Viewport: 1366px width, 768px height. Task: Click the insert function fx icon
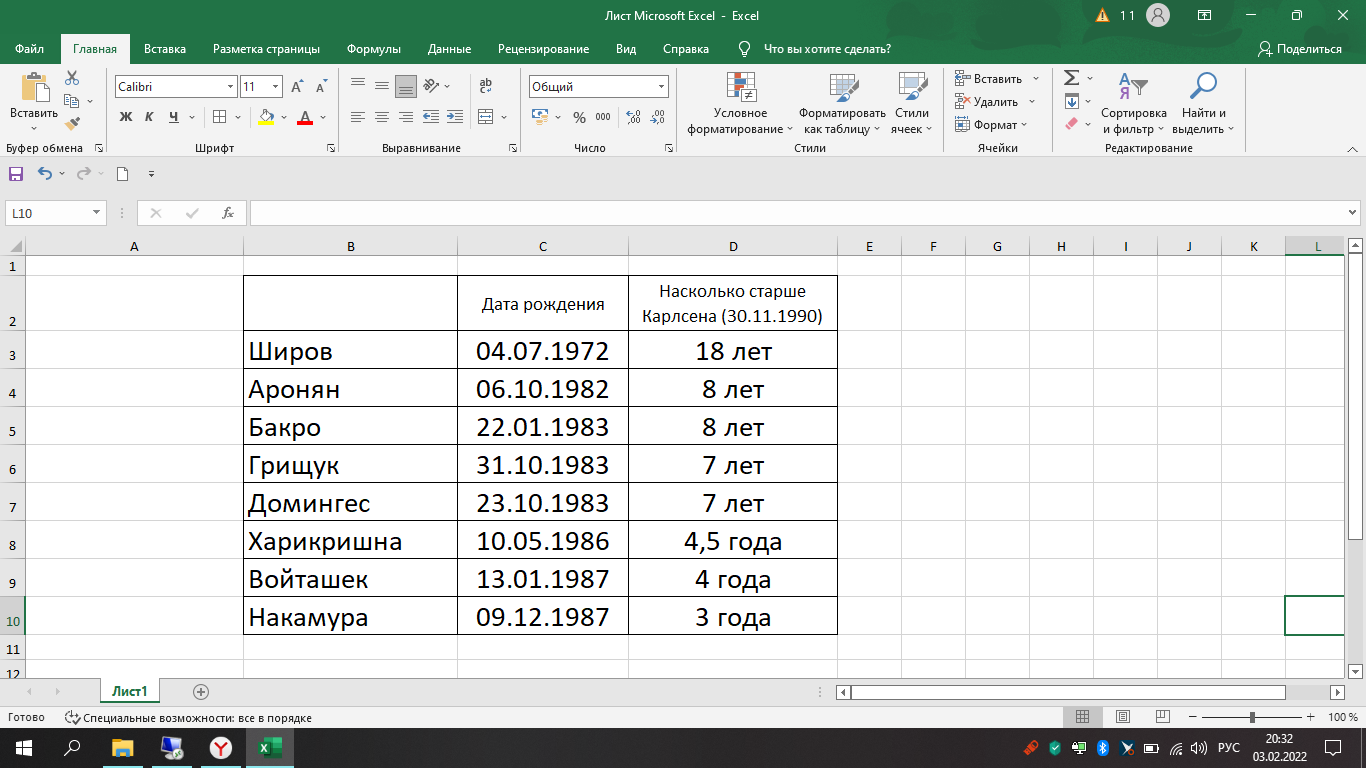[x=228, y=213]
